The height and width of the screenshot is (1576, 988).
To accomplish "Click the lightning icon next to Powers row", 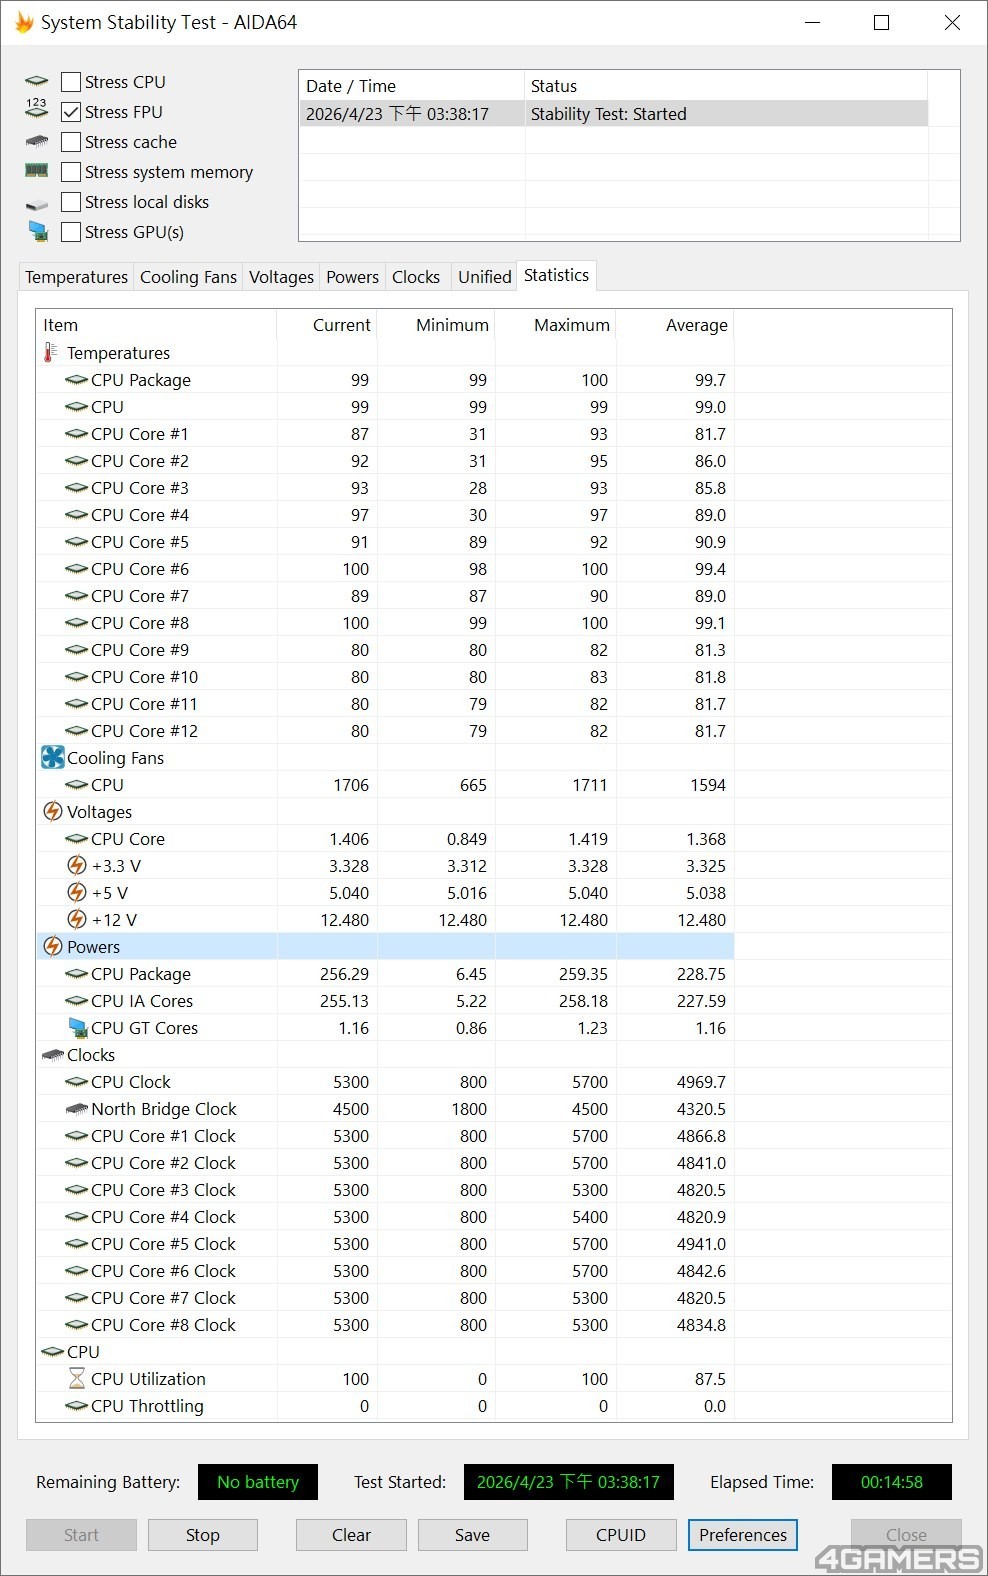I will tap(52, 947).
